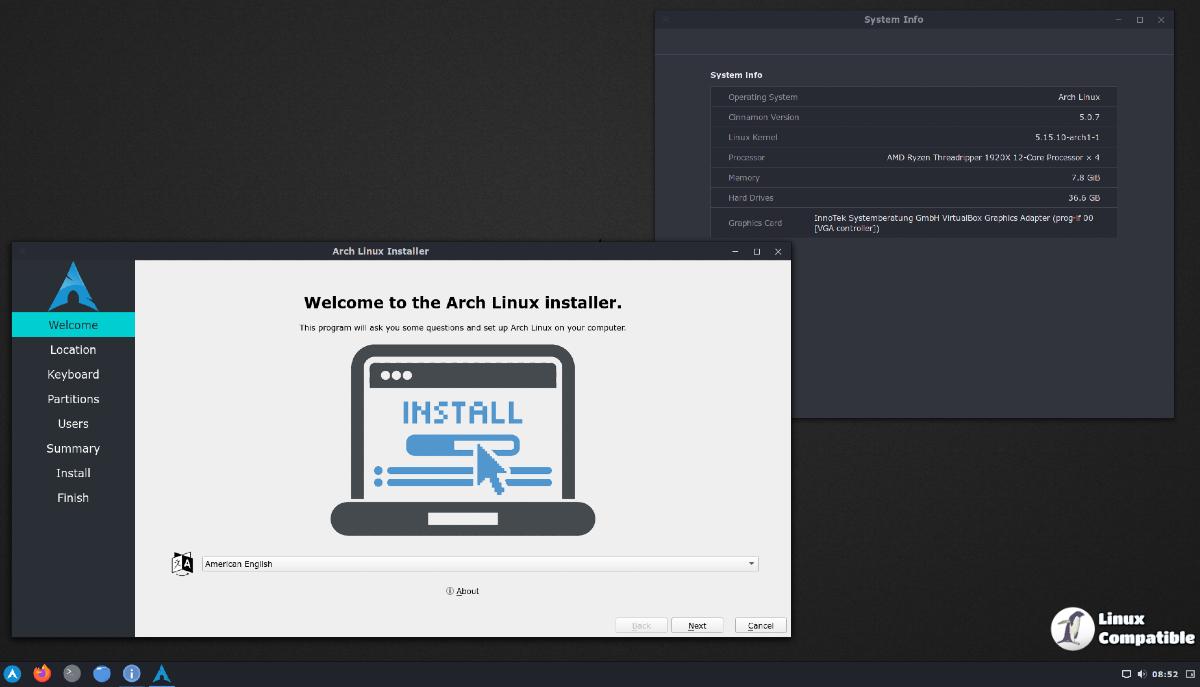1200x687 pixels.
Task: Open the blue file manager taskbar icon
Action: pyautogui.click(x=101, y=674)
